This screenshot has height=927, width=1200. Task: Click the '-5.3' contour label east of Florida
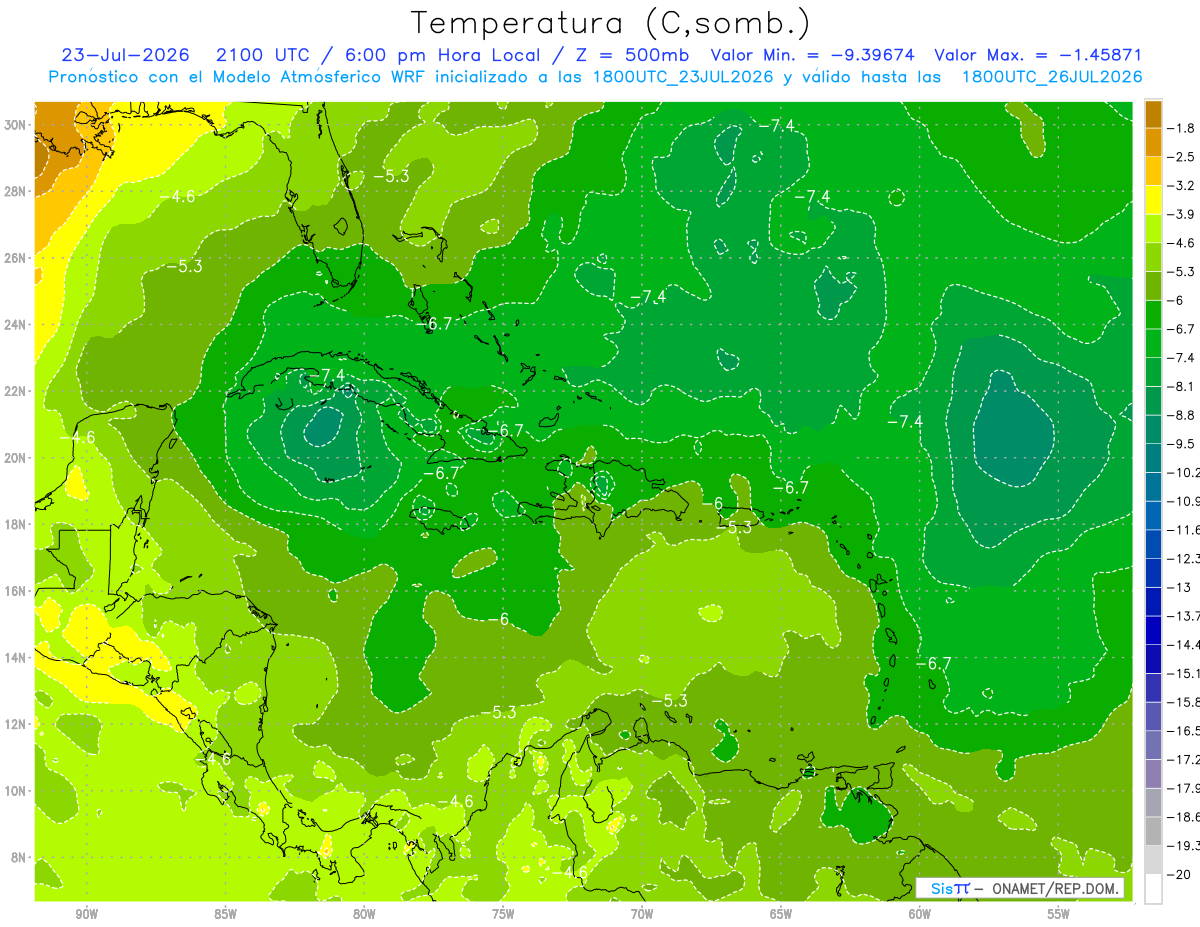[x=391, y=176]
